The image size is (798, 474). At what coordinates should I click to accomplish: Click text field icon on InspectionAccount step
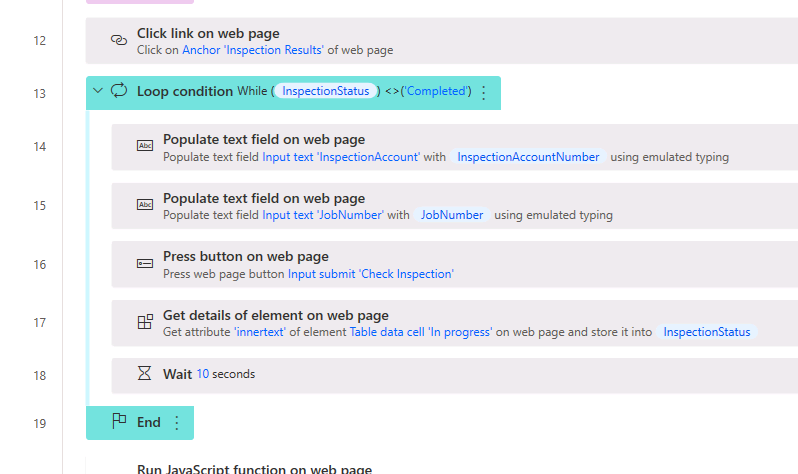145,147
